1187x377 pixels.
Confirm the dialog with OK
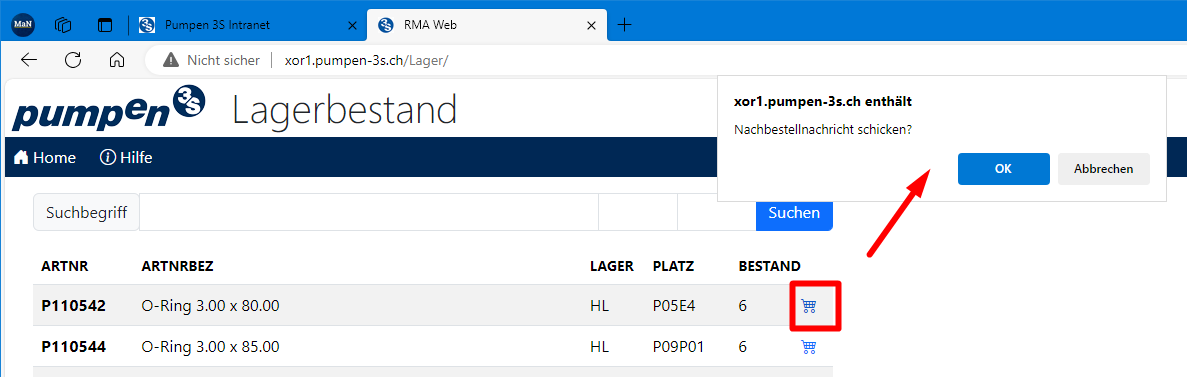click(1003, 169)
